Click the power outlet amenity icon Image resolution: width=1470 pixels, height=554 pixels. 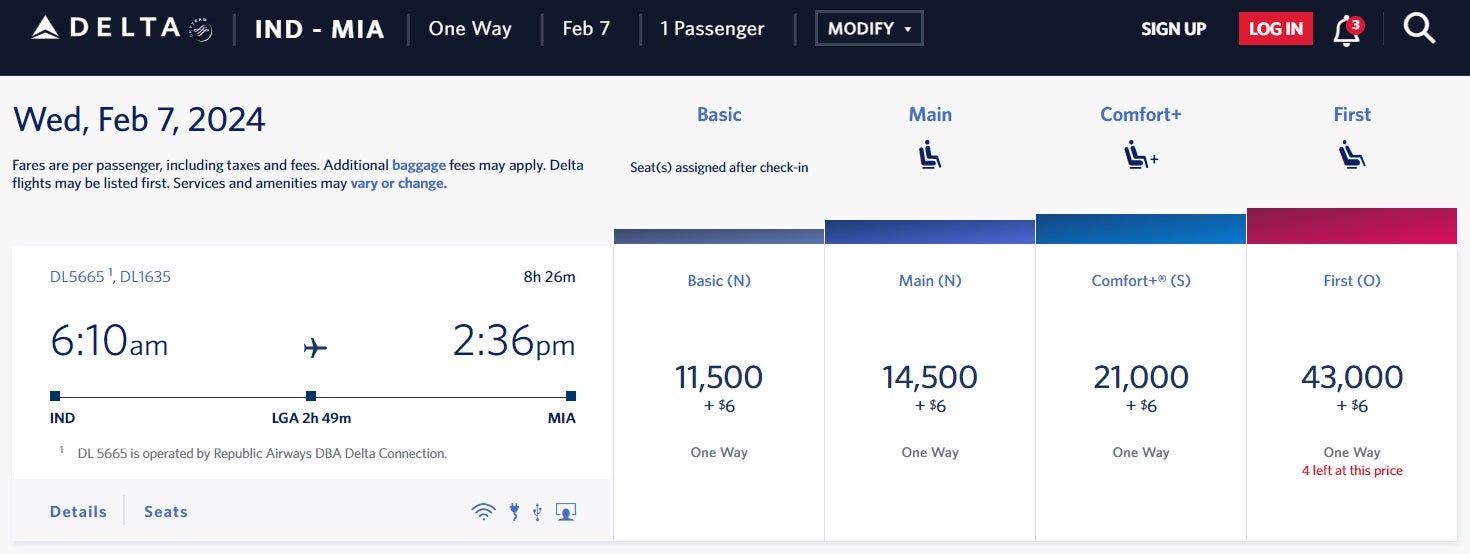click(514, 512)
